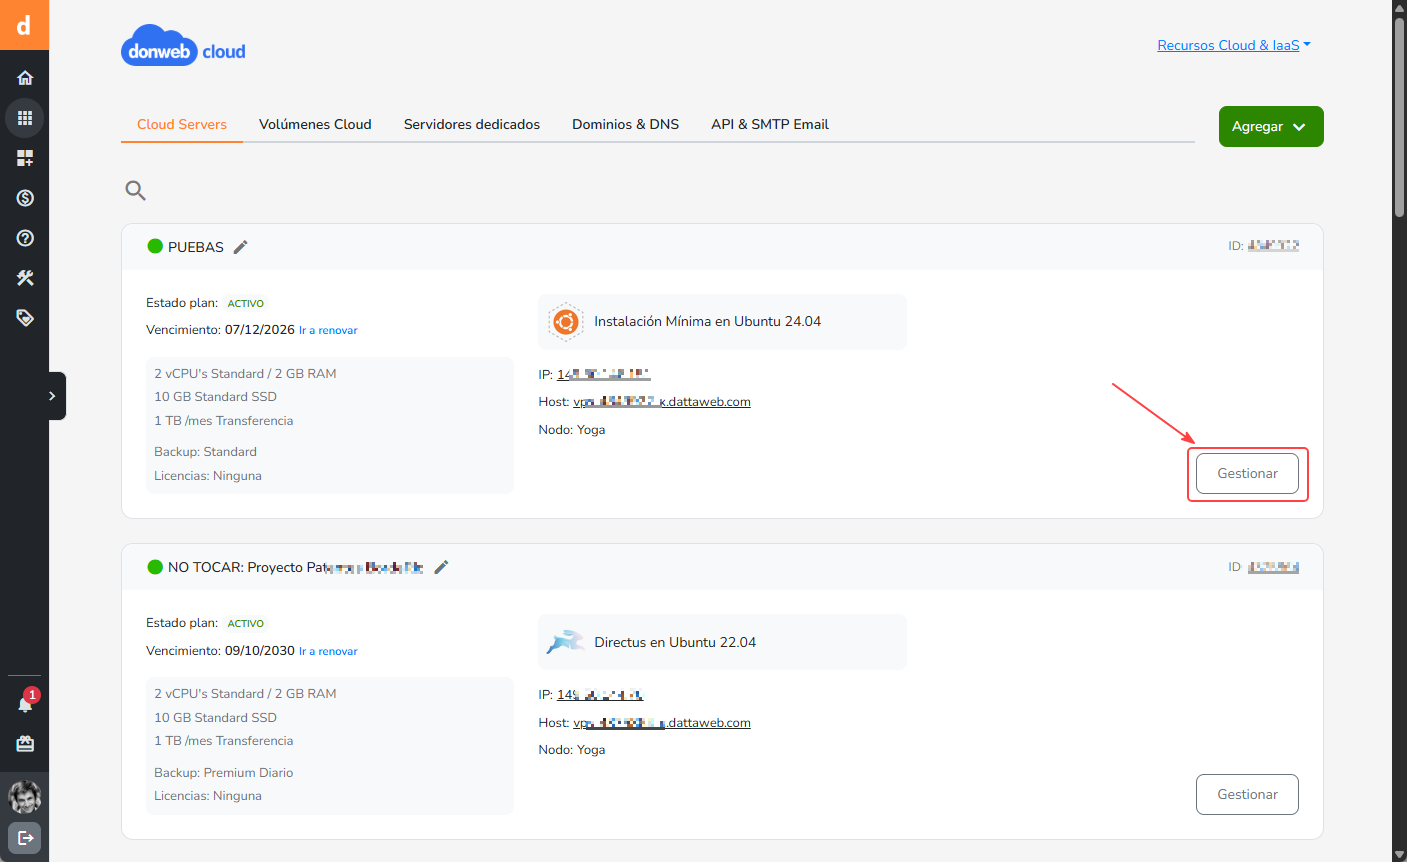Open the NO TOCAR server IP link
The image size is (1407, 862).
(600, 694)
